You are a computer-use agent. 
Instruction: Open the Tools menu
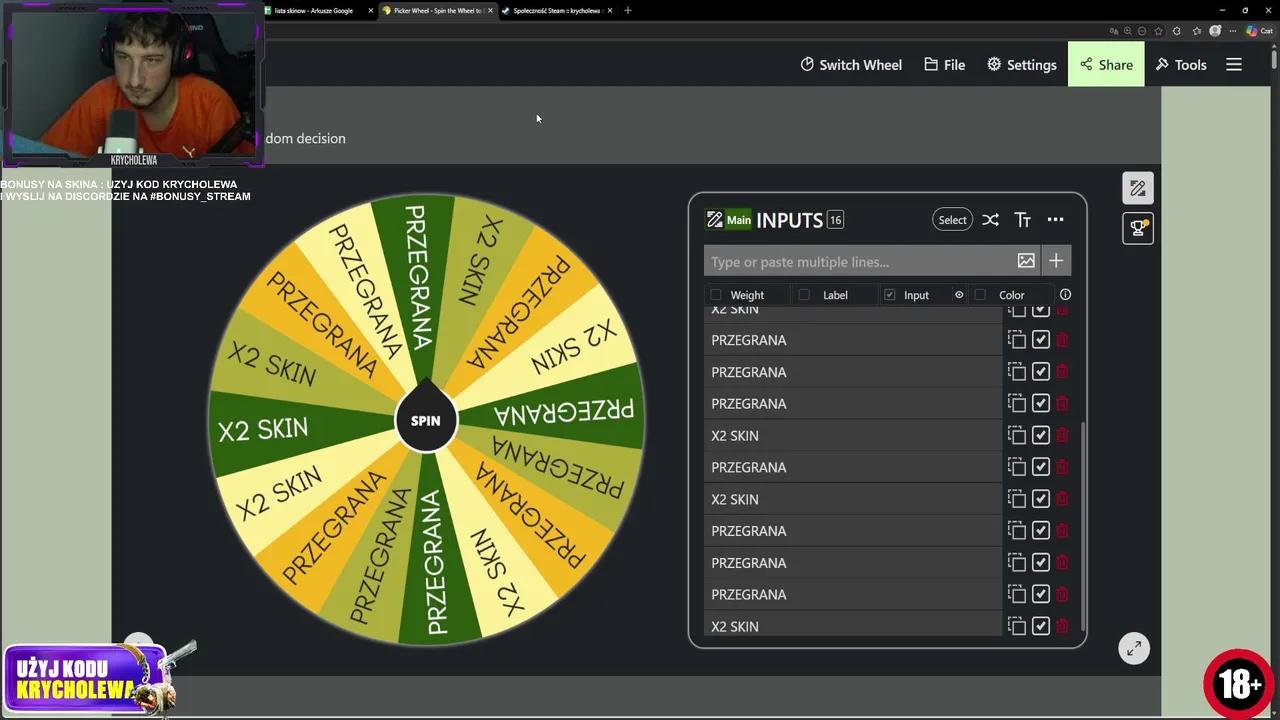(x=1181, y=64)
